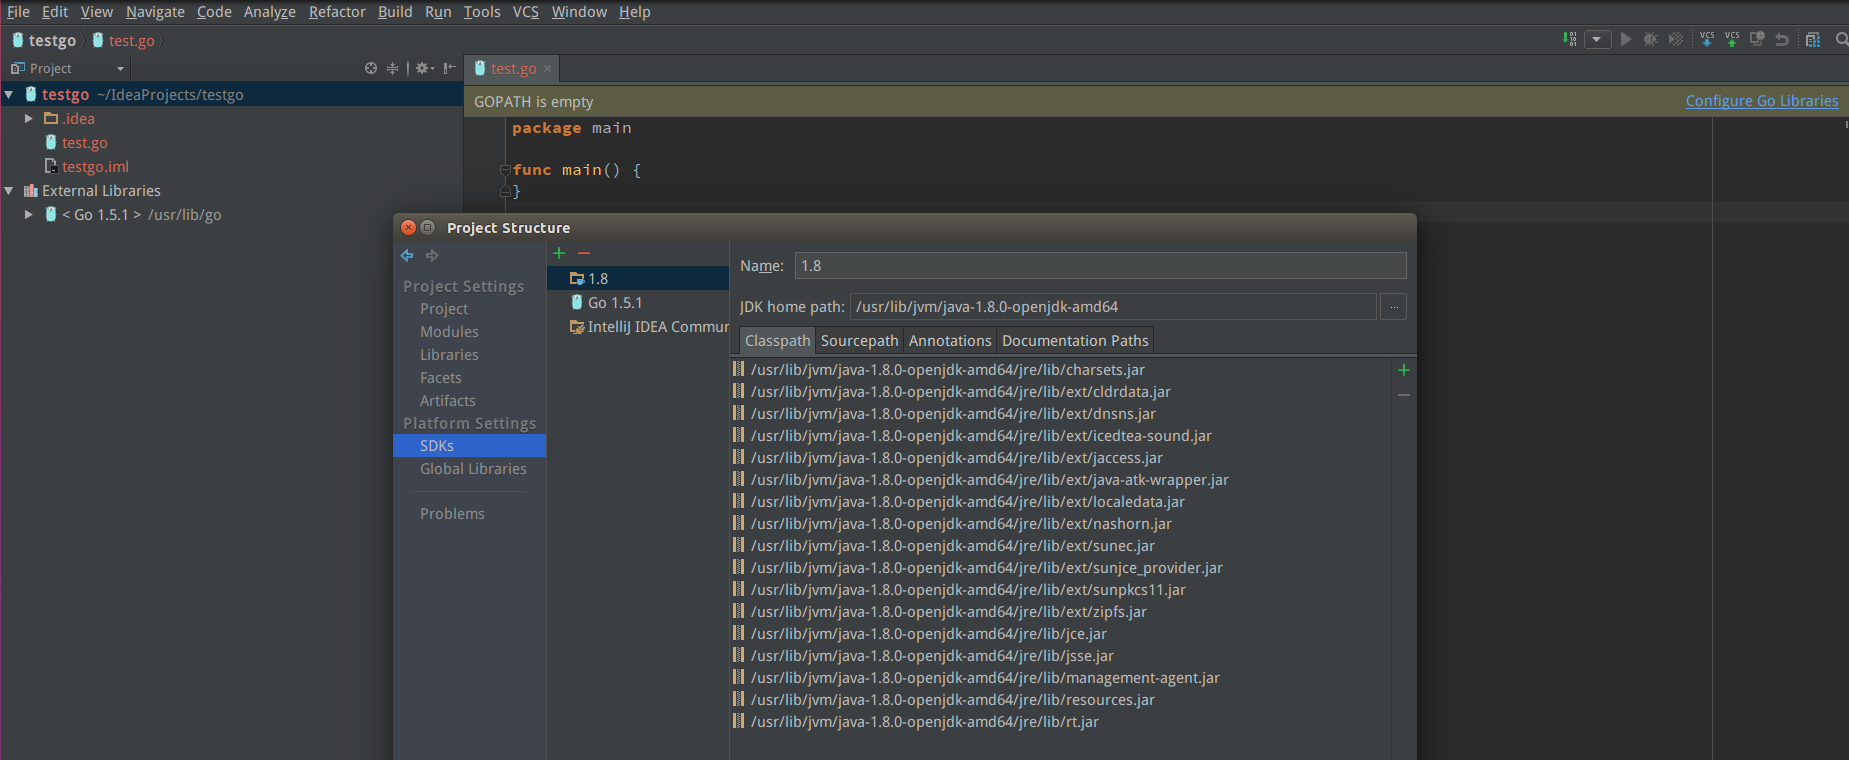Click testgo breadcrumb in navigation bar

coord(44,40)
